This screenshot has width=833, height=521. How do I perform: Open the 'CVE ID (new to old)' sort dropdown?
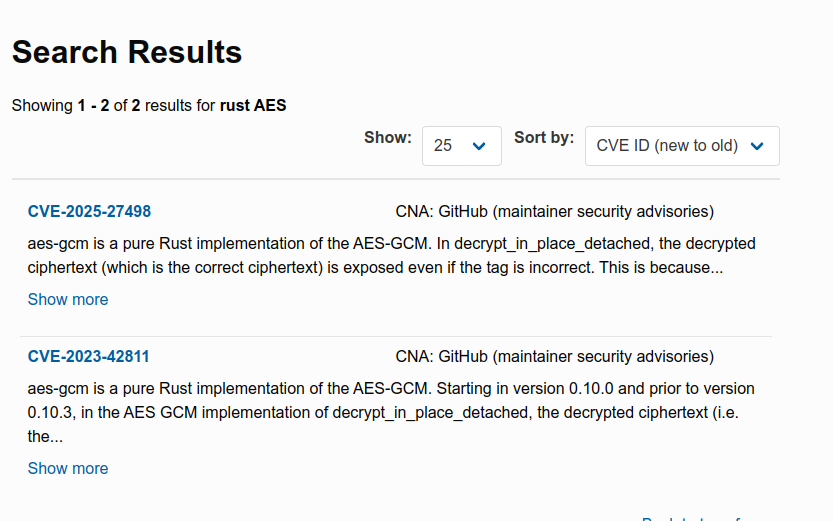(x=681, y=146)
